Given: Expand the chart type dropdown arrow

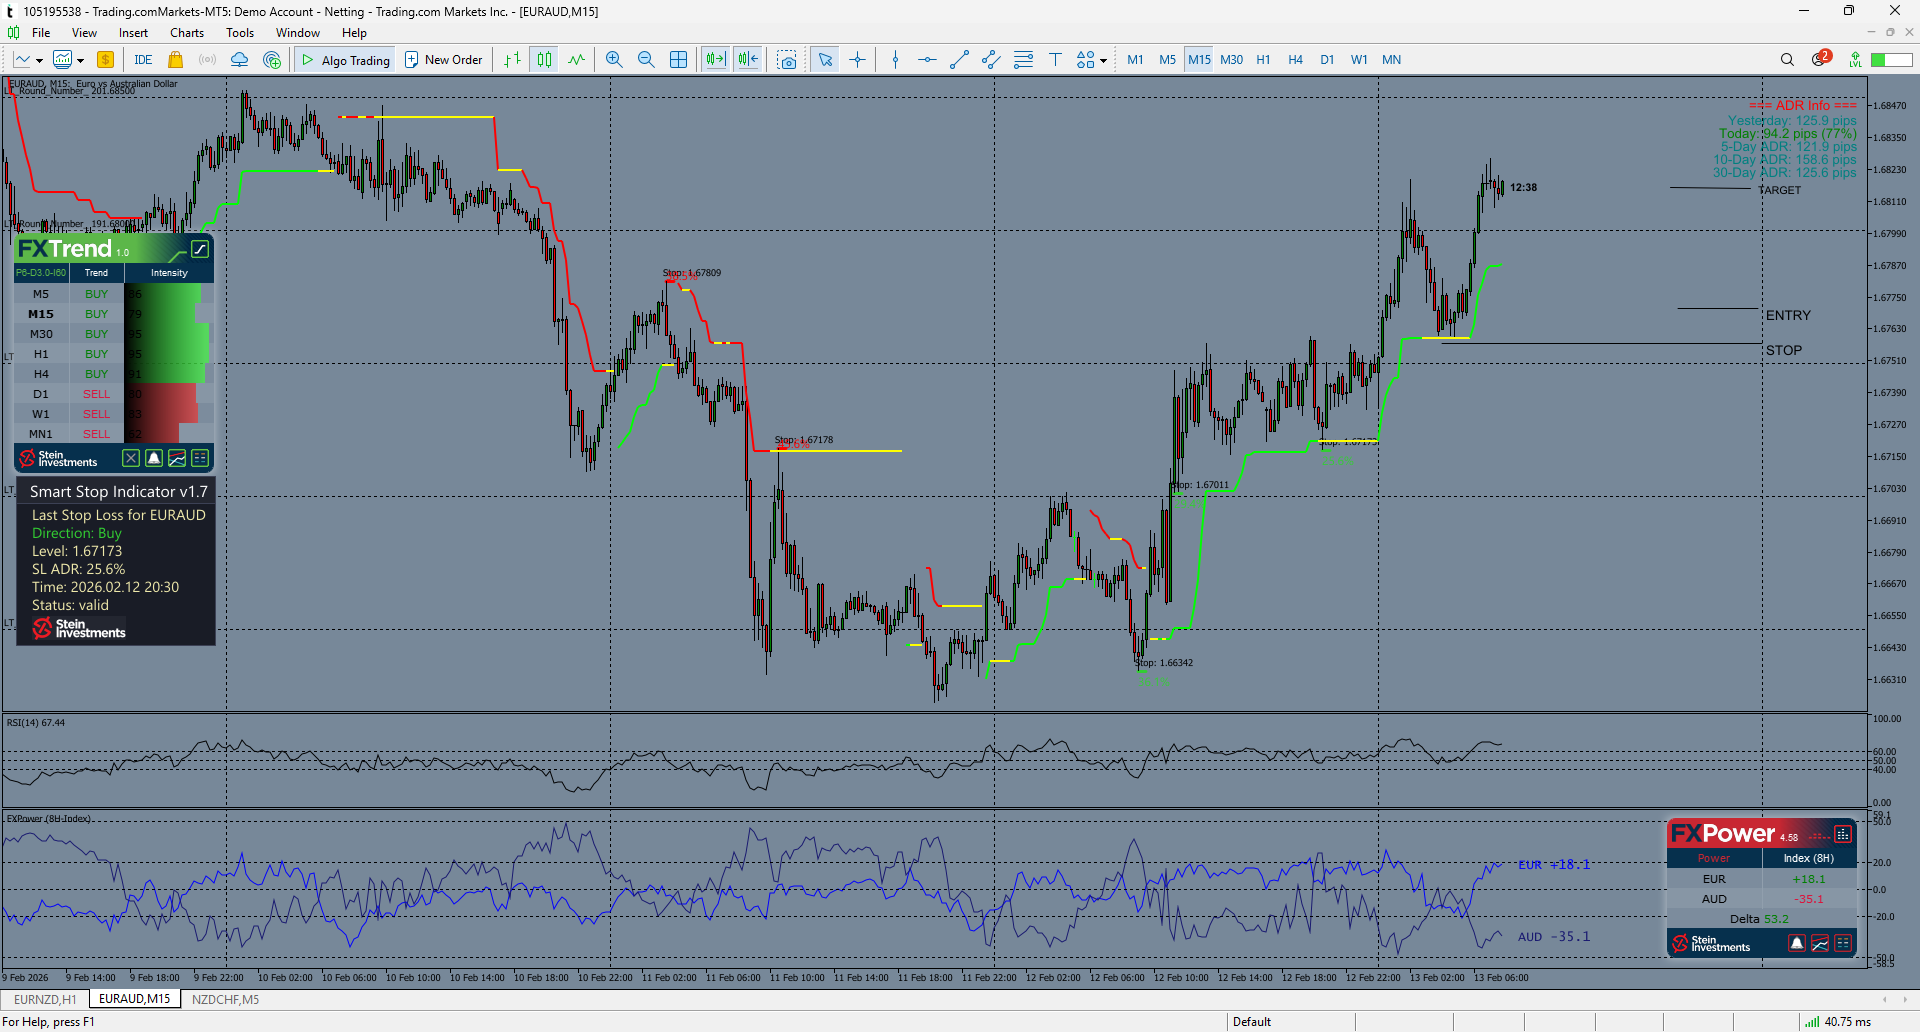Looking at the screenshot, I should click(39, 61).
